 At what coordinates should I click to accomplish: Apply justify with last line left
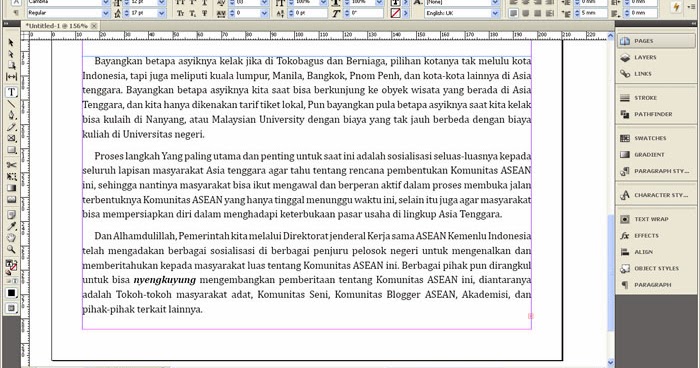pos(514,13)
